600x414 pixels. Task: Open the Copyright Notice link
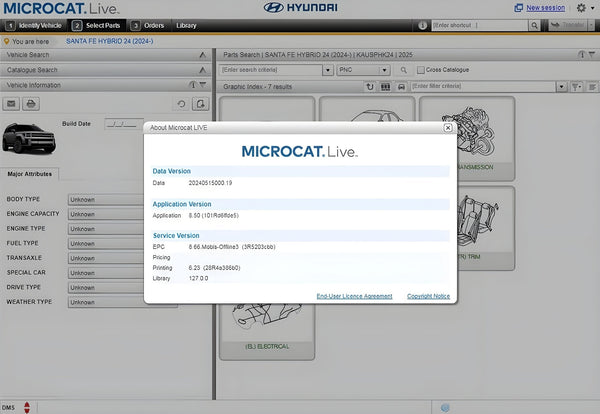pos(428,296)
